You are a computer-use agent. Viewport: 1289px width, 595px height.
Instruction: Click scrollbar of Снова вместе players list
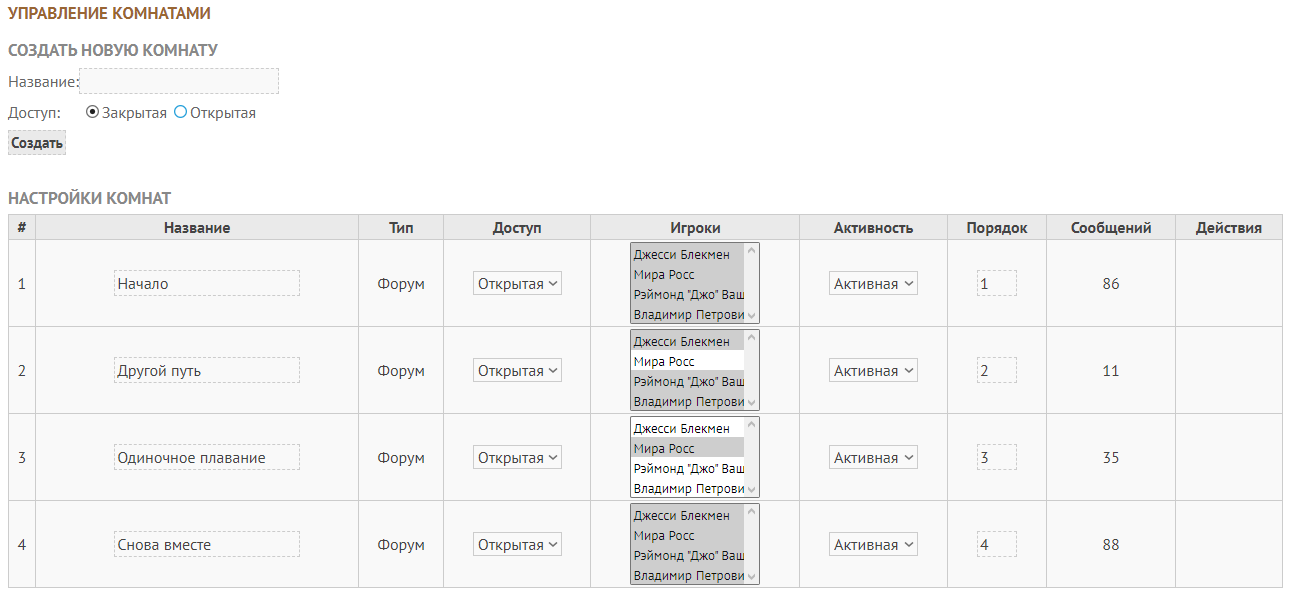(x=752, y=545)
